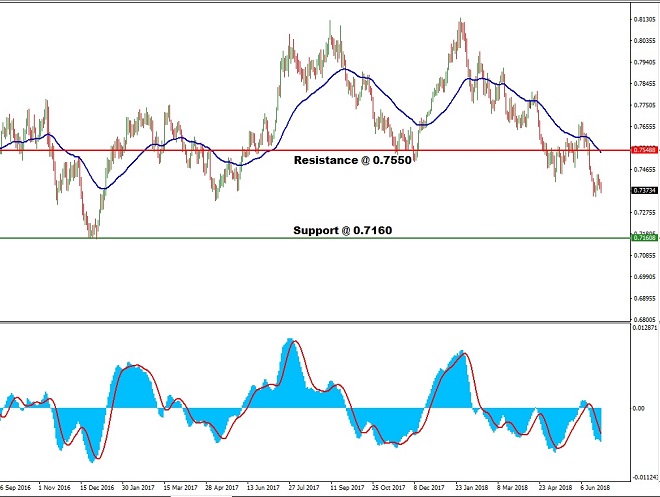The width and height of the screenshot is (660, 497).
Task: Click the black 0.73734 current price tag
Action: 644,191
